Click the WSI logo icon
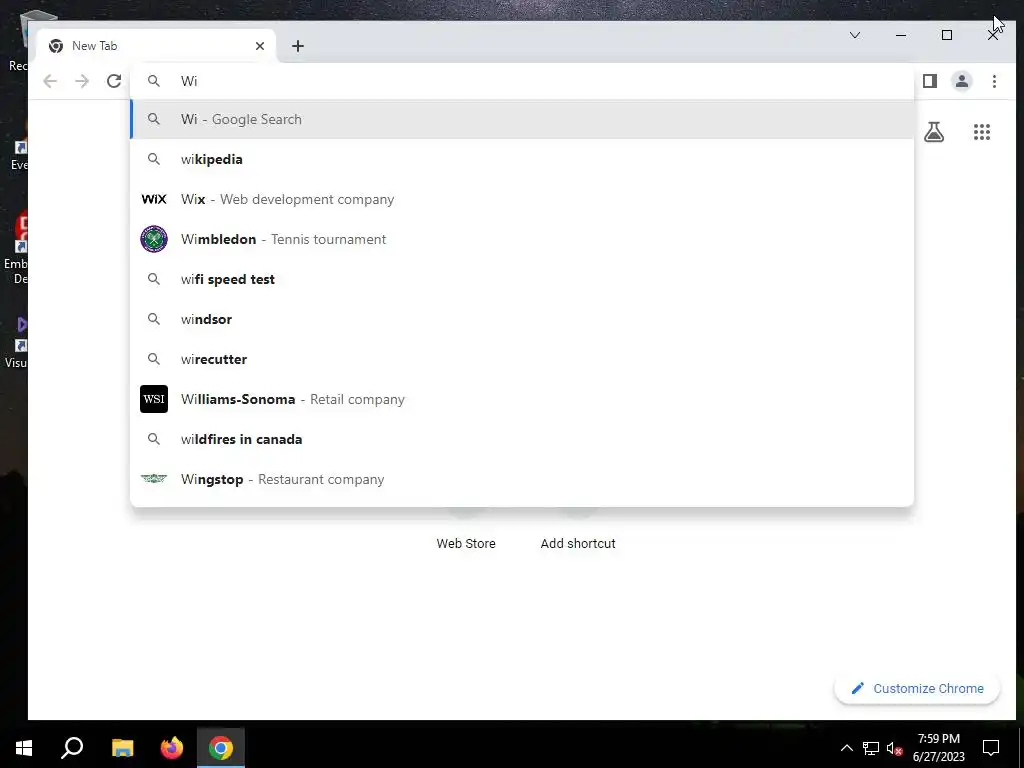 point(154,399)
